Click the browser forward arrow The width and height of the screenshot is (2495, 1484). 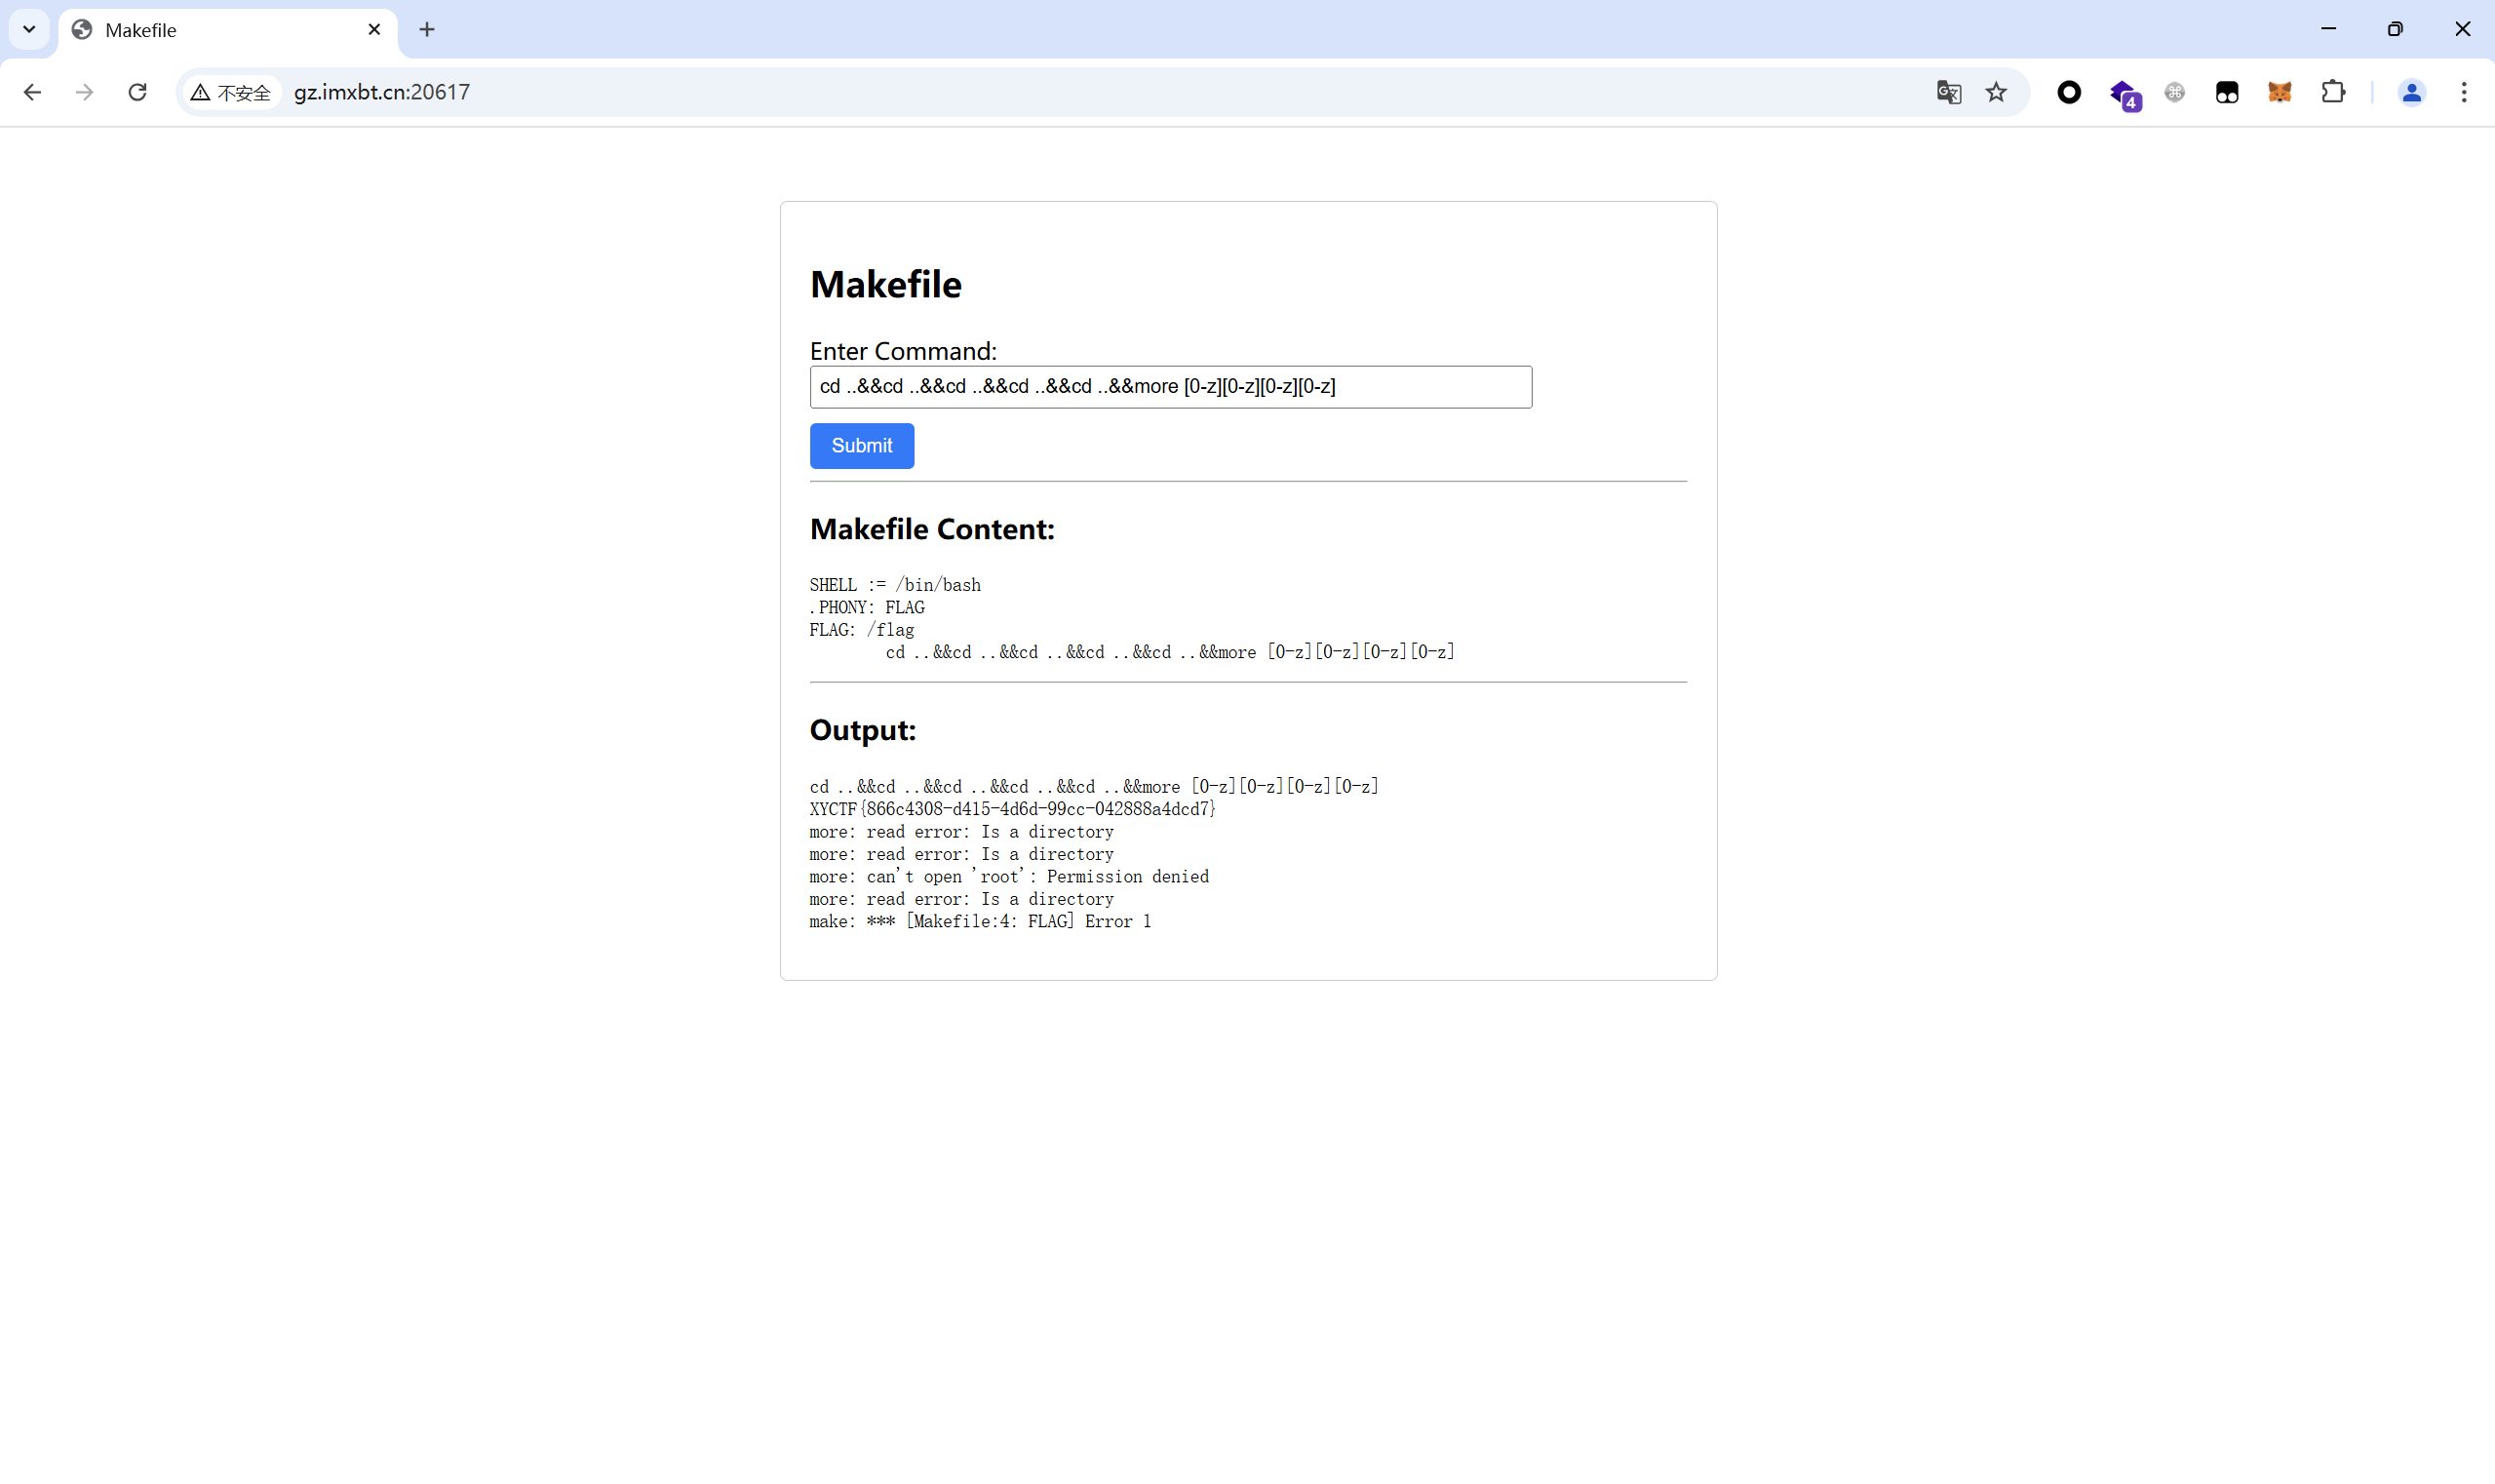coord(85,92)
